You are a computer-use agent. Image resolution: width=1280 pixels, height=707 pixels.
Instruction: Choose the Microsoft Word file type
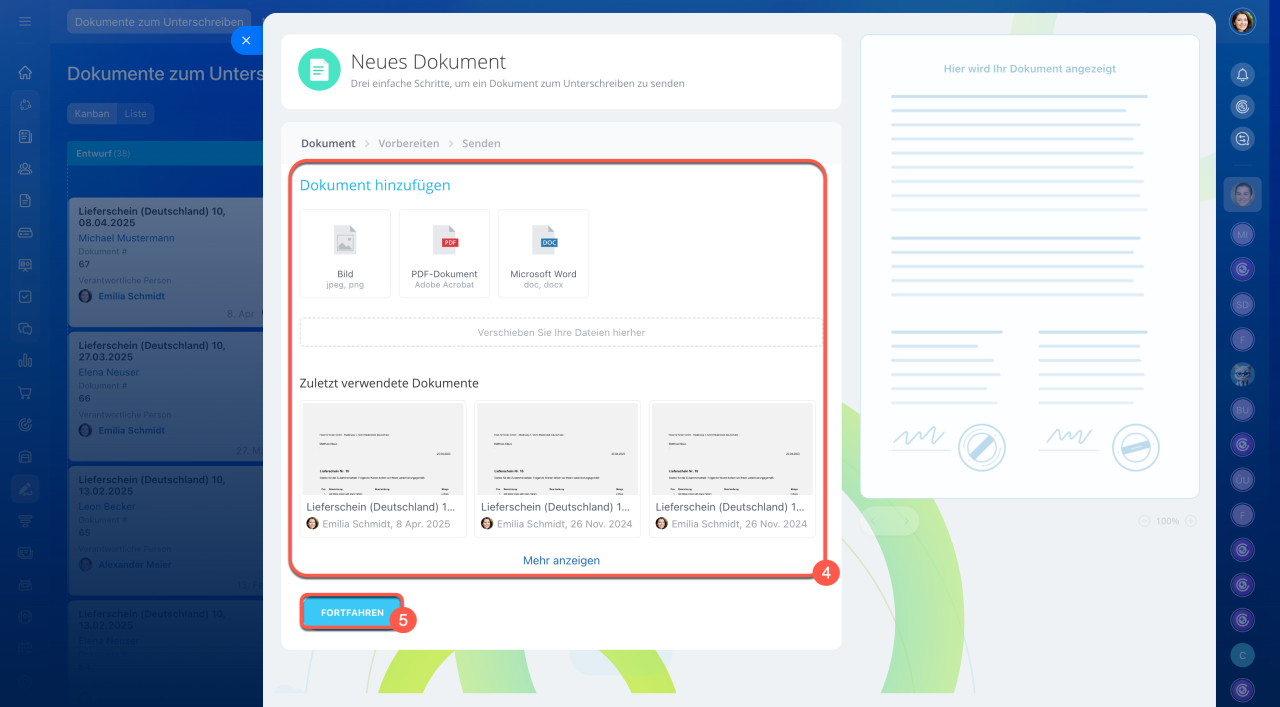543,253
